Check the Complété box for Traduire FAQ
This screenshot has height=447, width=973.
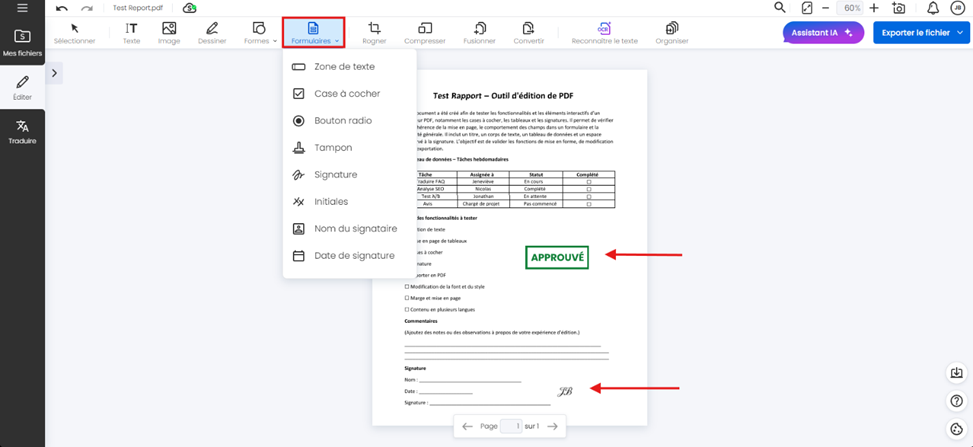point(588,181)
